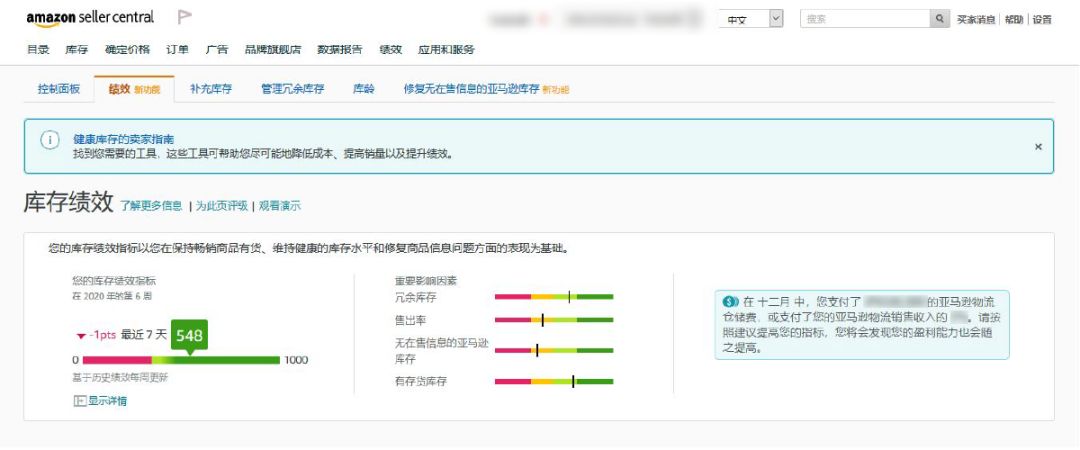
Task: Click the 库存绩效 page heading
Action: [68, 202]
